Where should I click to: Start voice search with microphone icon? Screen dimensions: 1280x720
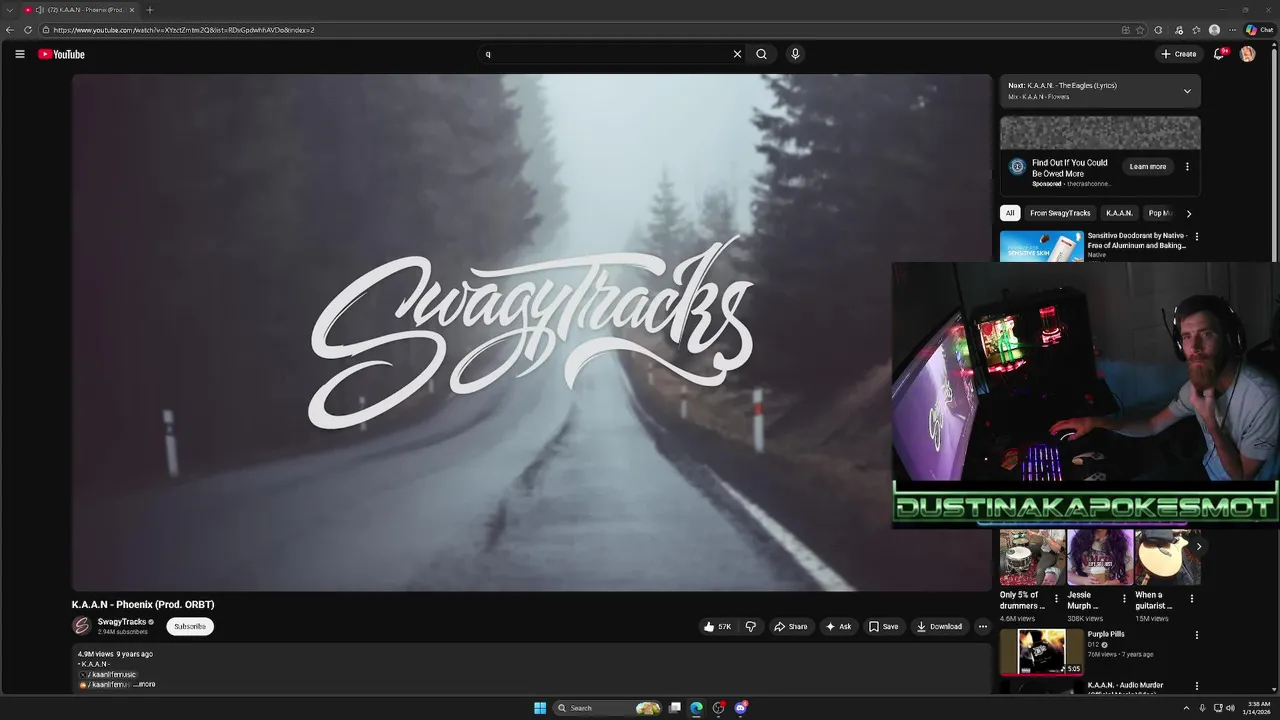pos(795,54)
